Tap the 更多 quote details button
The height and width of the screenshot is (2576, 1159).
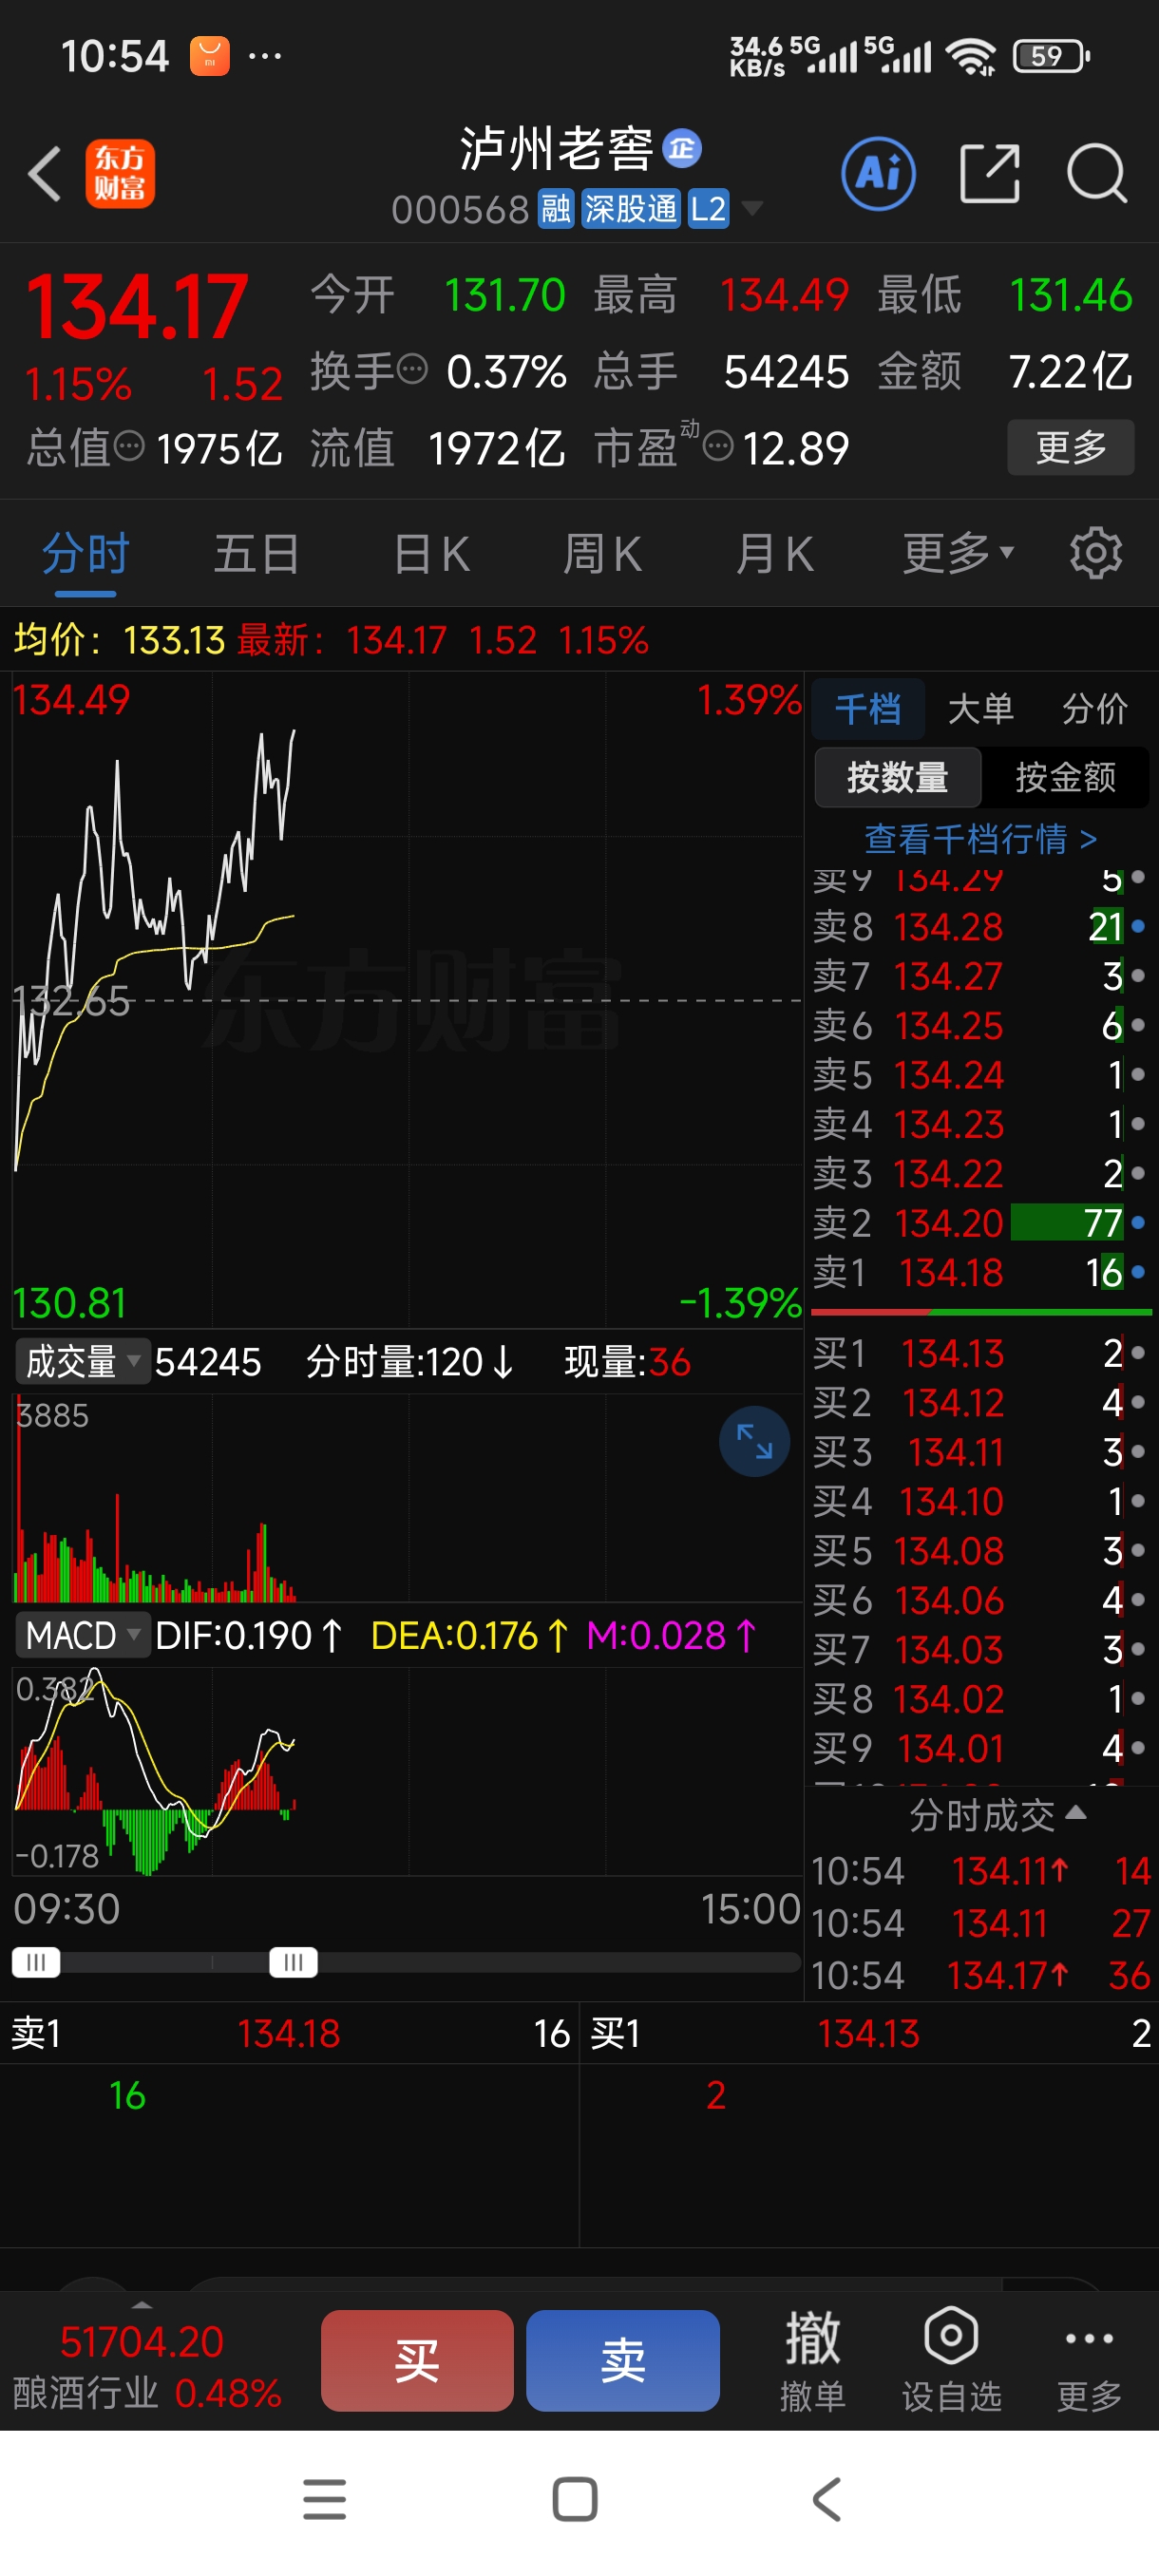[x=1071, y=447]
